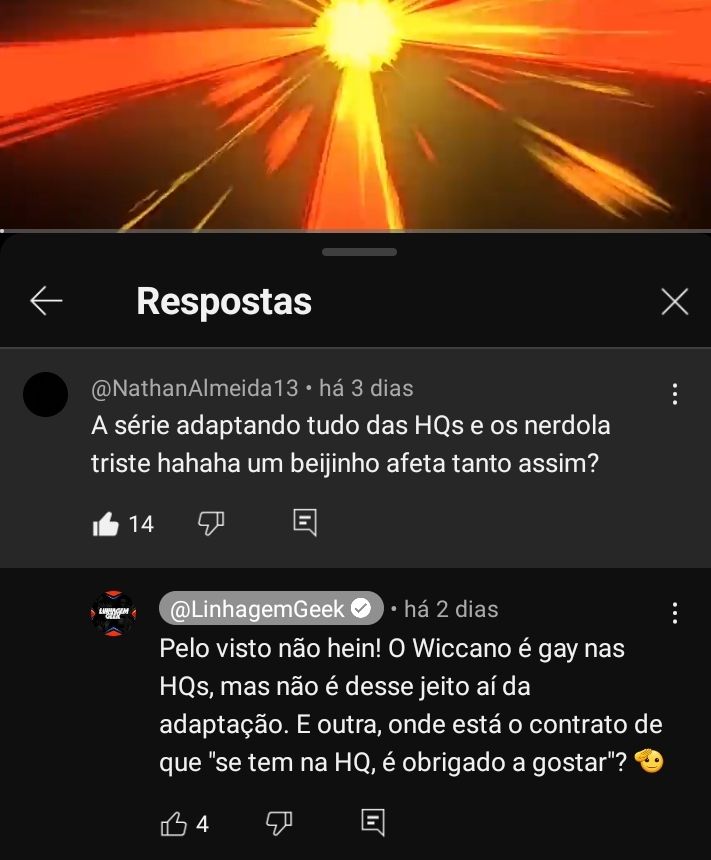
Task: Toggle like on NathanAlmeida13's comment
Action: [105, 524]
